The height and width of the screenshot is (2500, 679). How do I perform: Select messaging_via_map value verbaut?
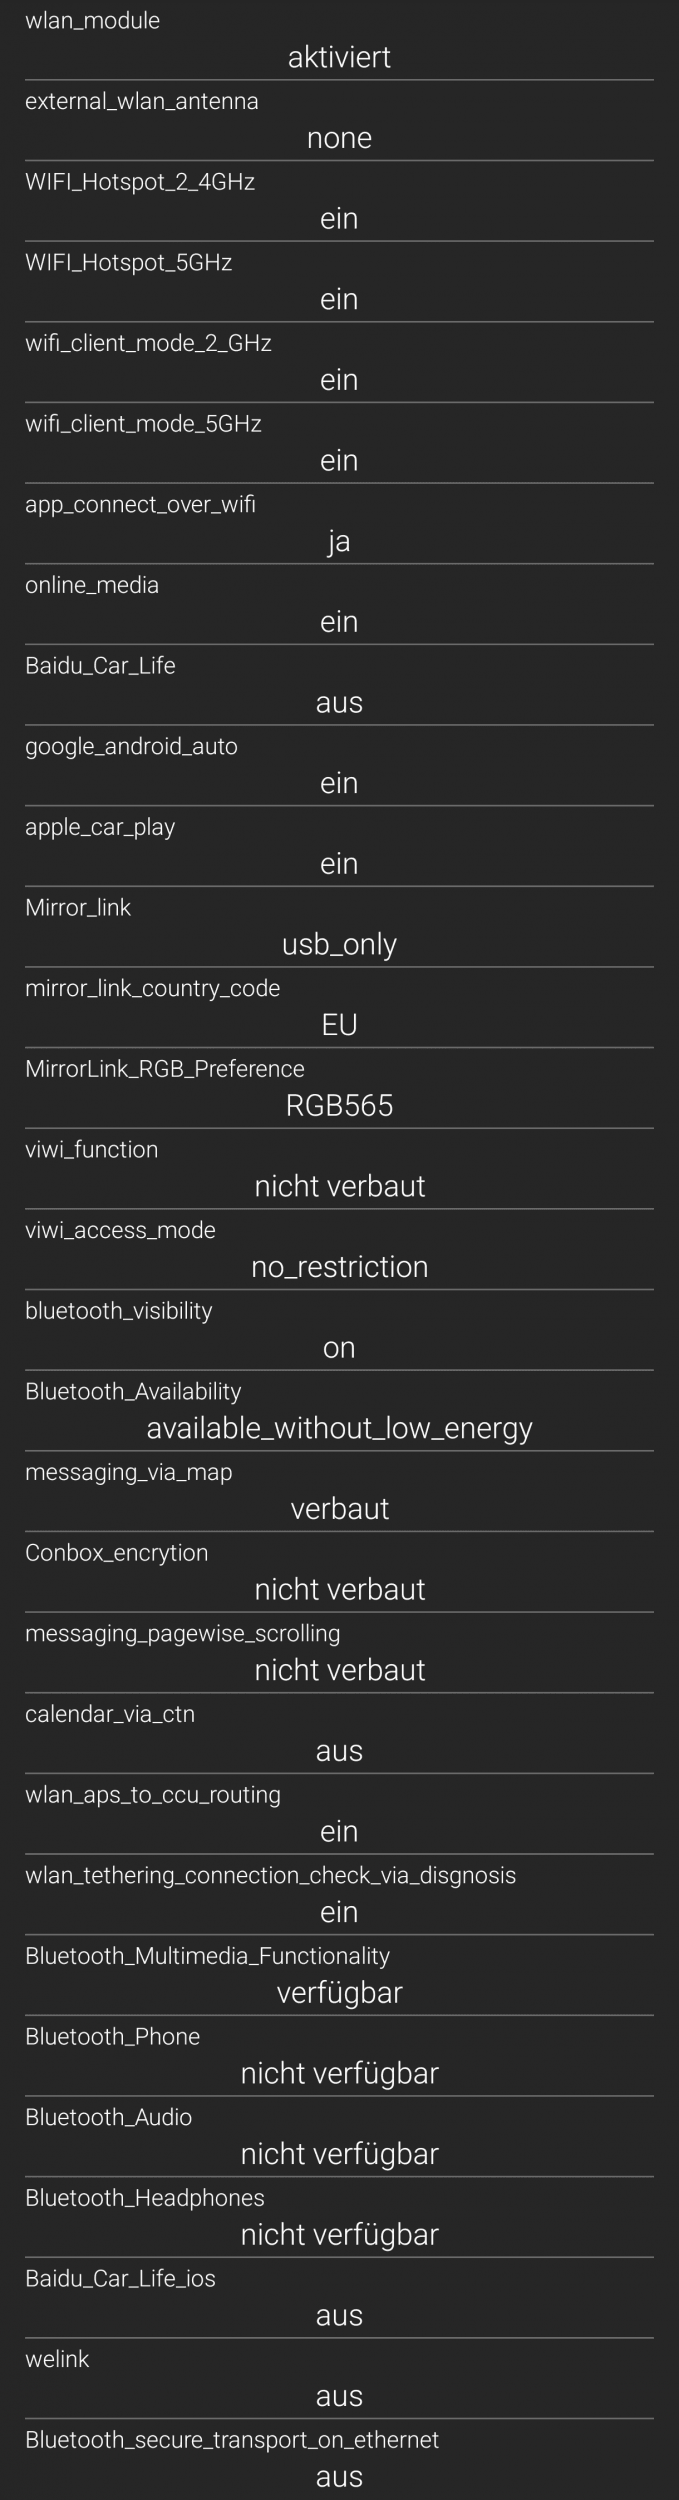pos(339,1508)
